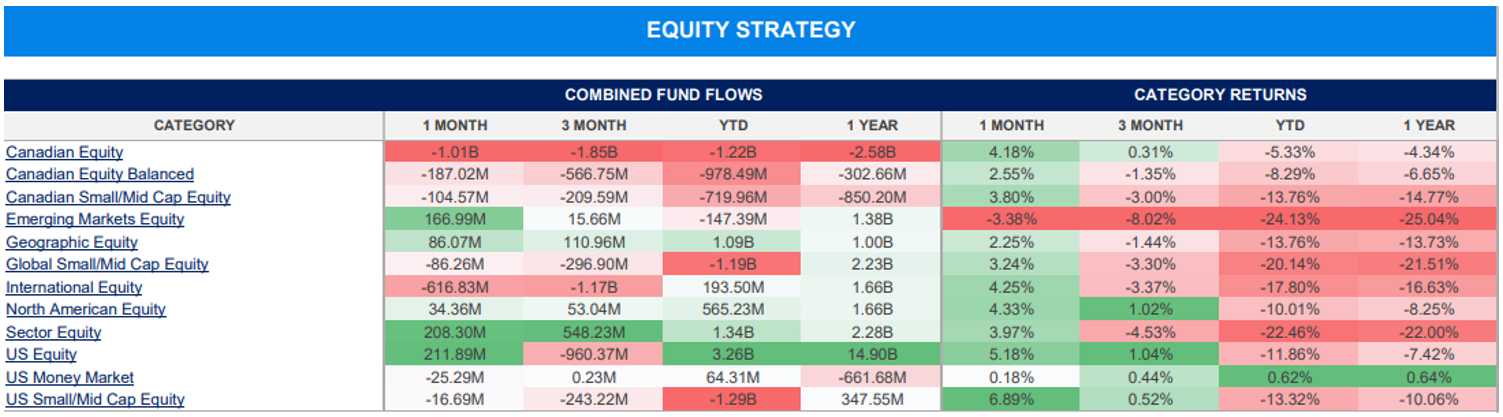Open the Canadian Equity category link

pos(64,152)
